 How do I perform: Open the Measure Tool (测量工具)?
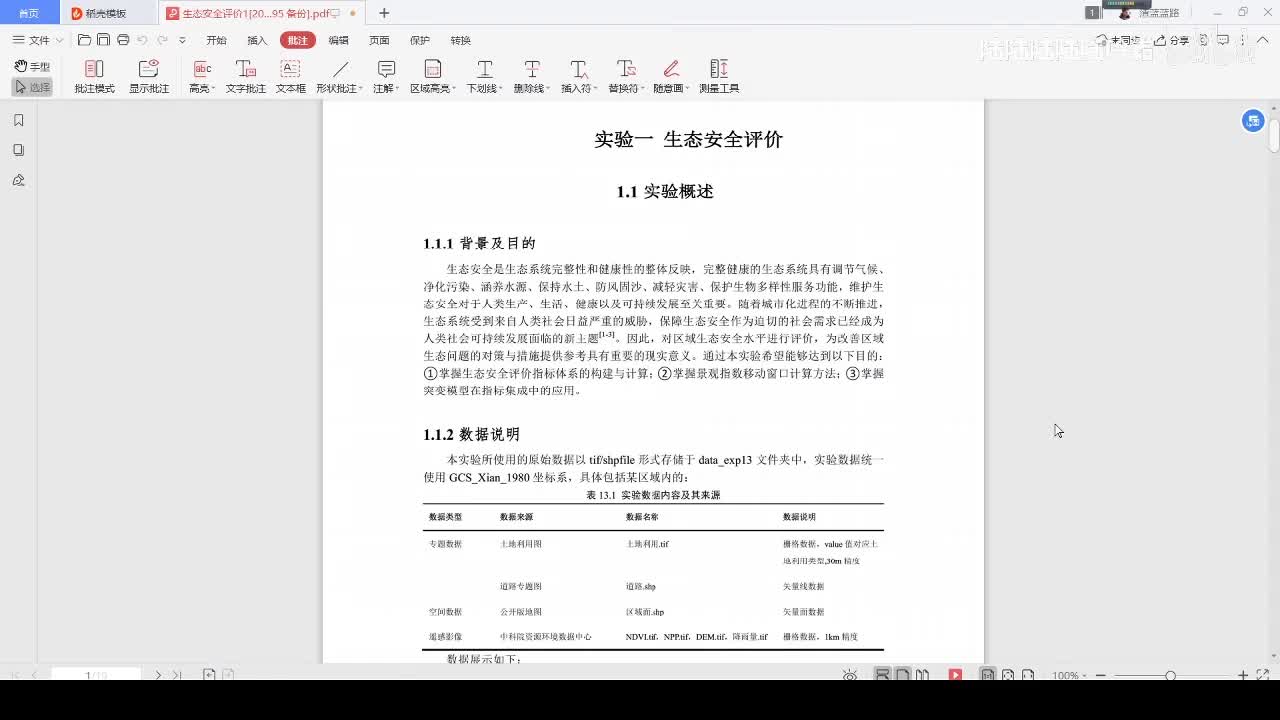pyautogui.click(x=719, y=76)
